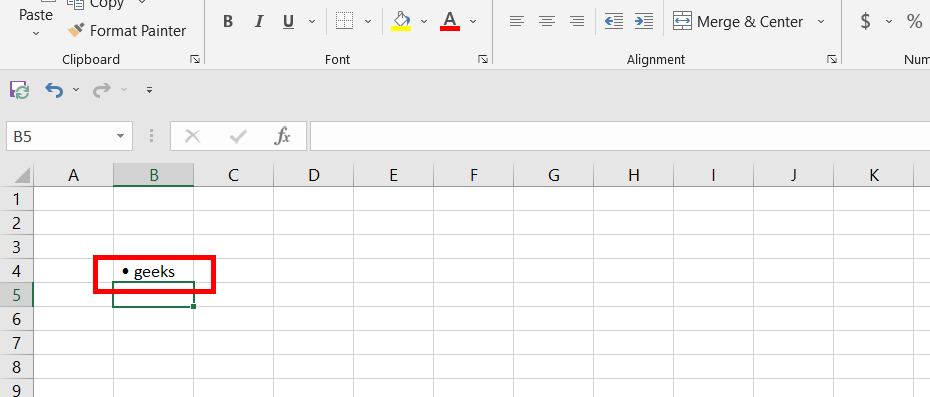Click Select All corner triangle
The image size is (930, 397).
point(21,176)
